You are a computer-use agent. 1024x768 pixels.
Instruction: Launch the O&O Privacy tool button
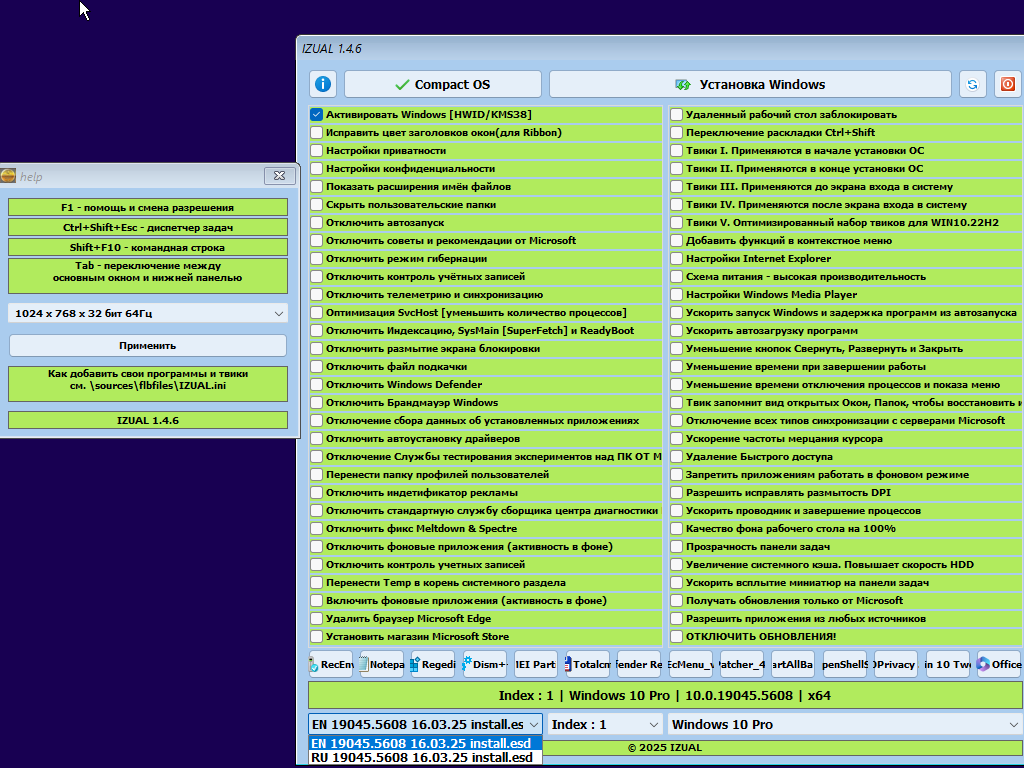[895, 664]
